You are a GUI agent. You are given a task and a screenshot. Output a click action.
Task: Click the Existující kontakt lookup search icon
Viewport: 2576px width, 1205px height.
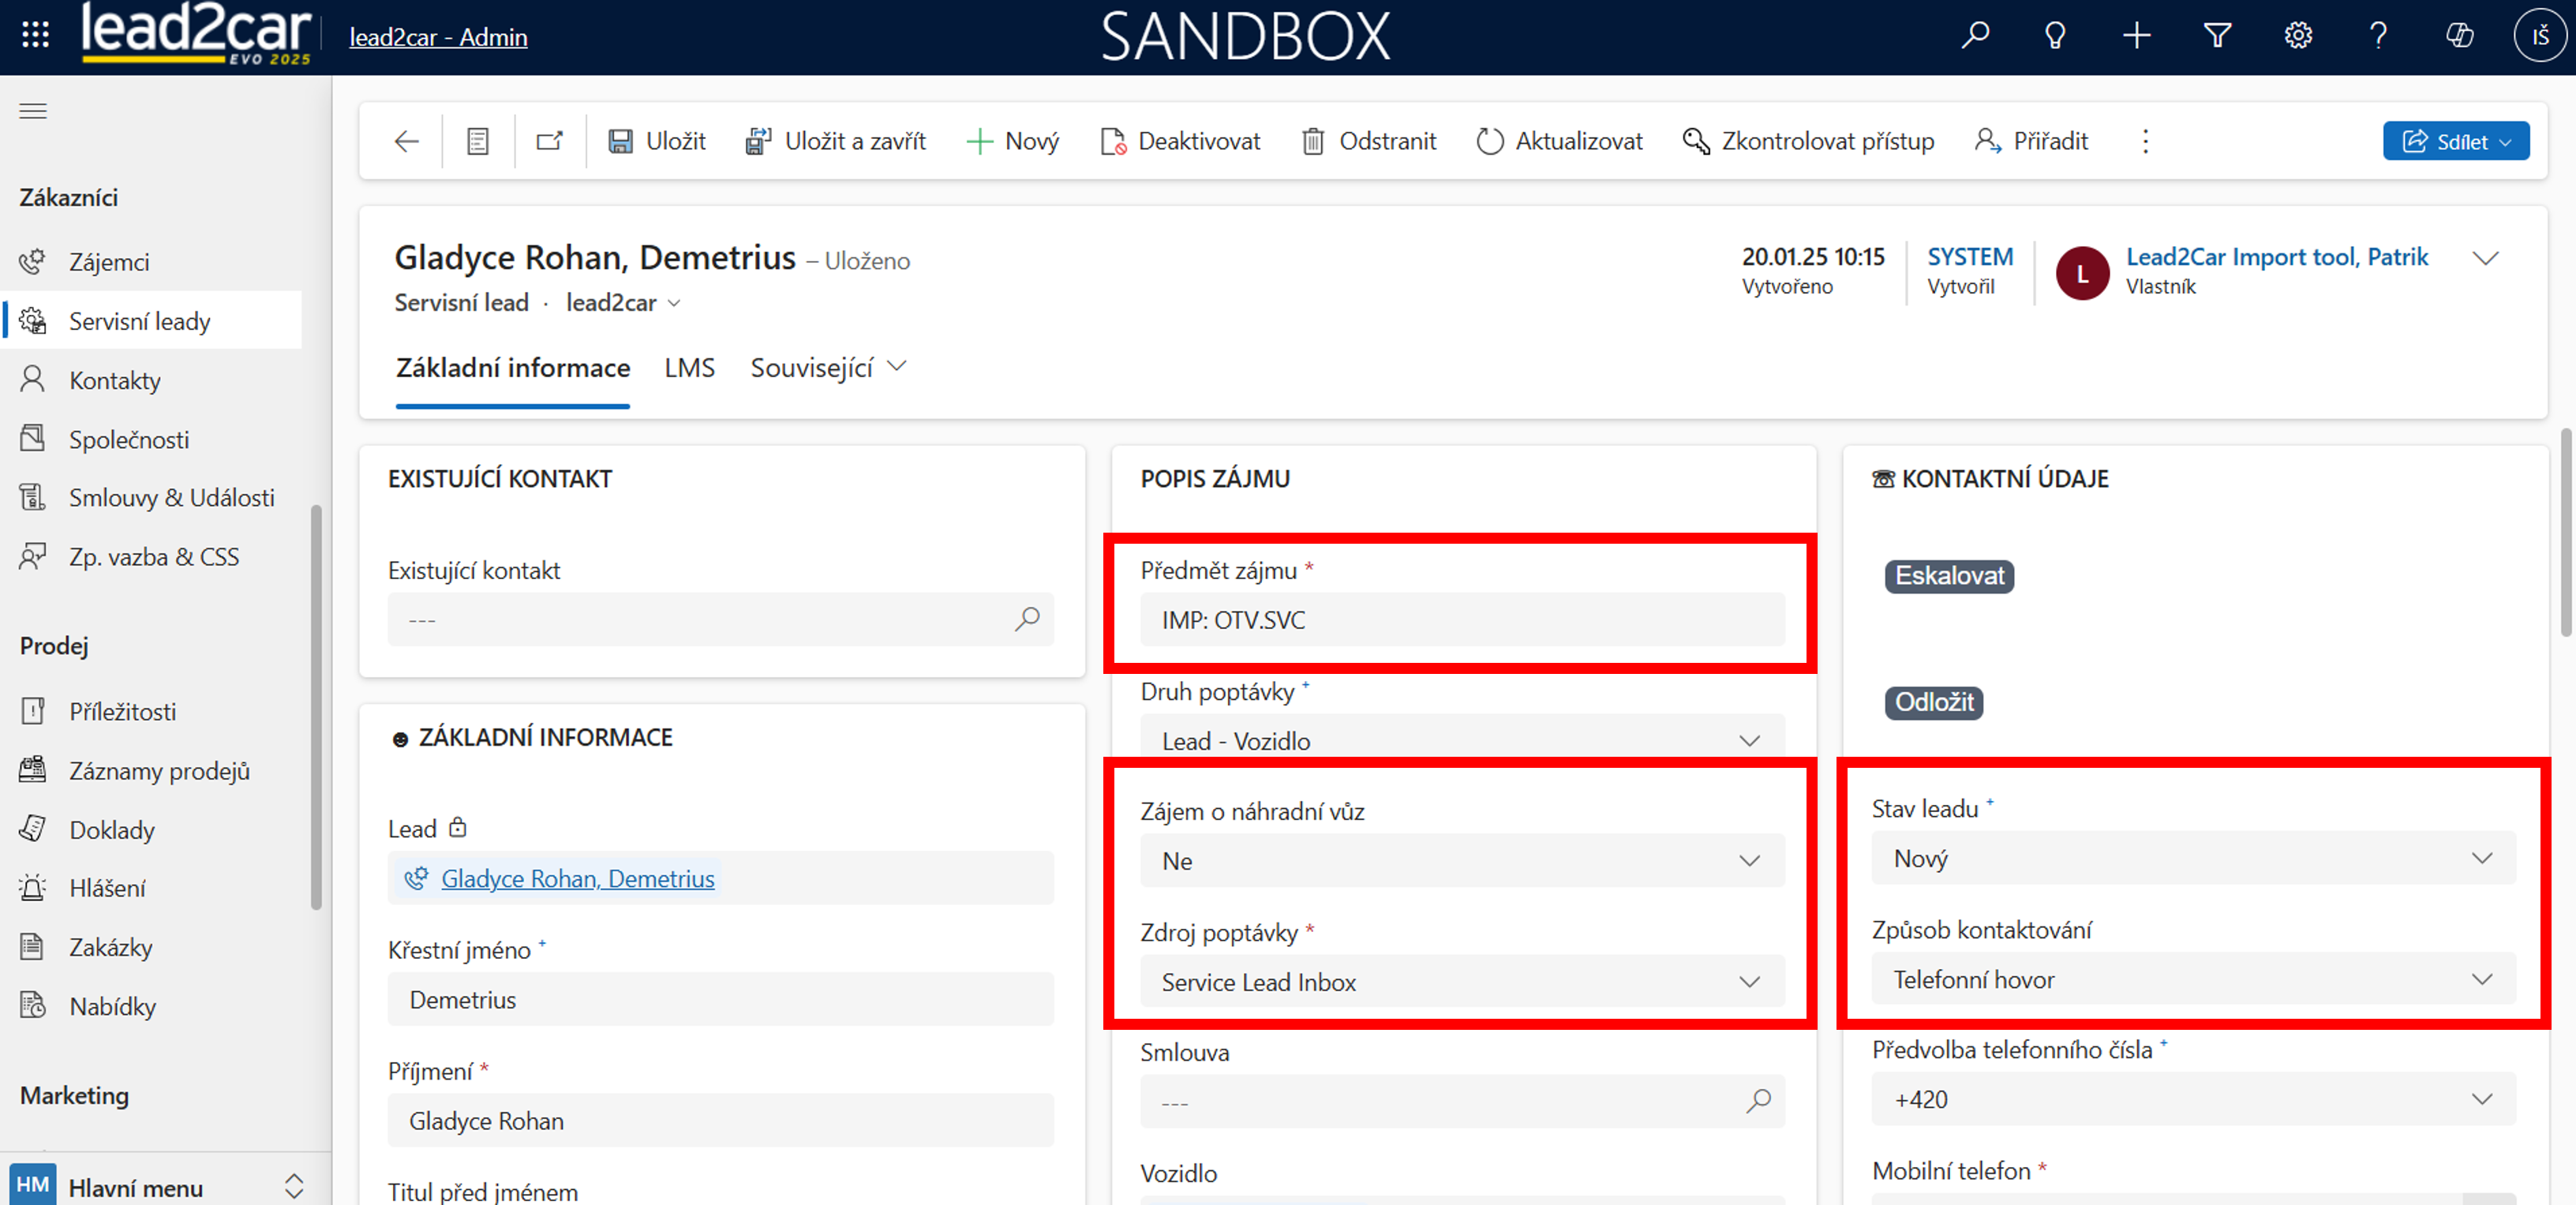pyautogui.click(x=1027, y=619)
